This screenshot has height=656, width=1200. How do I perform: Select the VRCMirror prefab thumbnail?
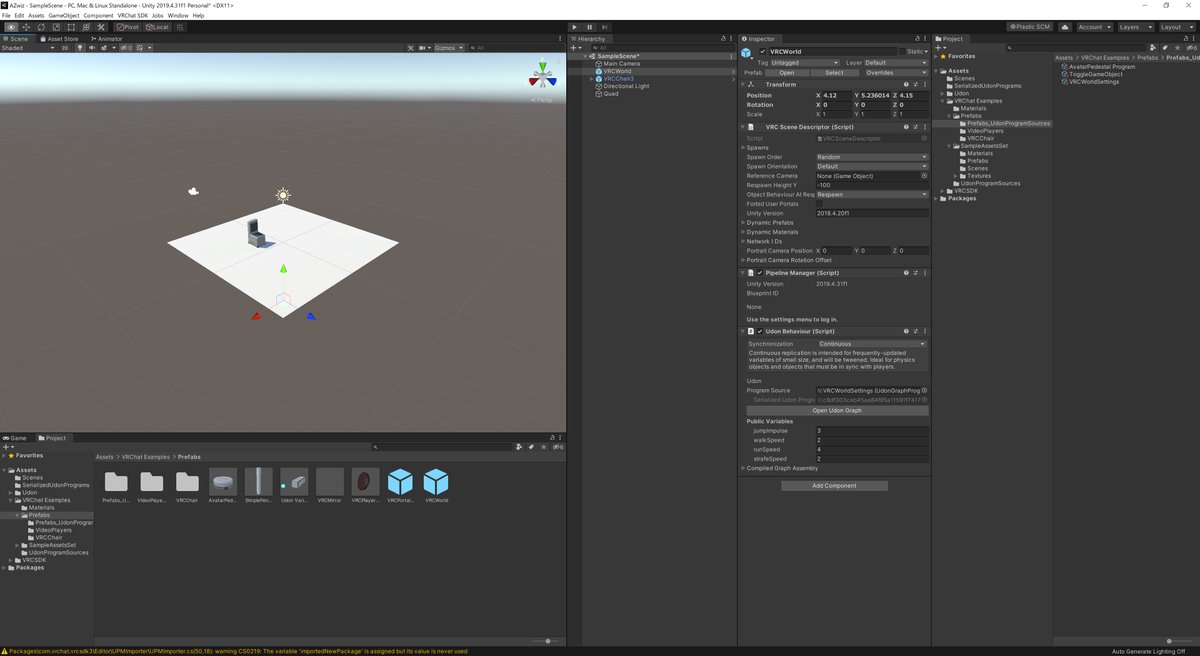click(x=329, y=486)
